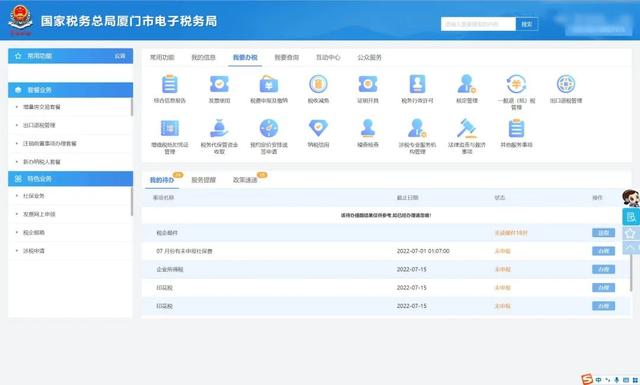The image size is (640, 385).
Task: Click the cartoon assistant mascot
Action: [x=631, y=198]
